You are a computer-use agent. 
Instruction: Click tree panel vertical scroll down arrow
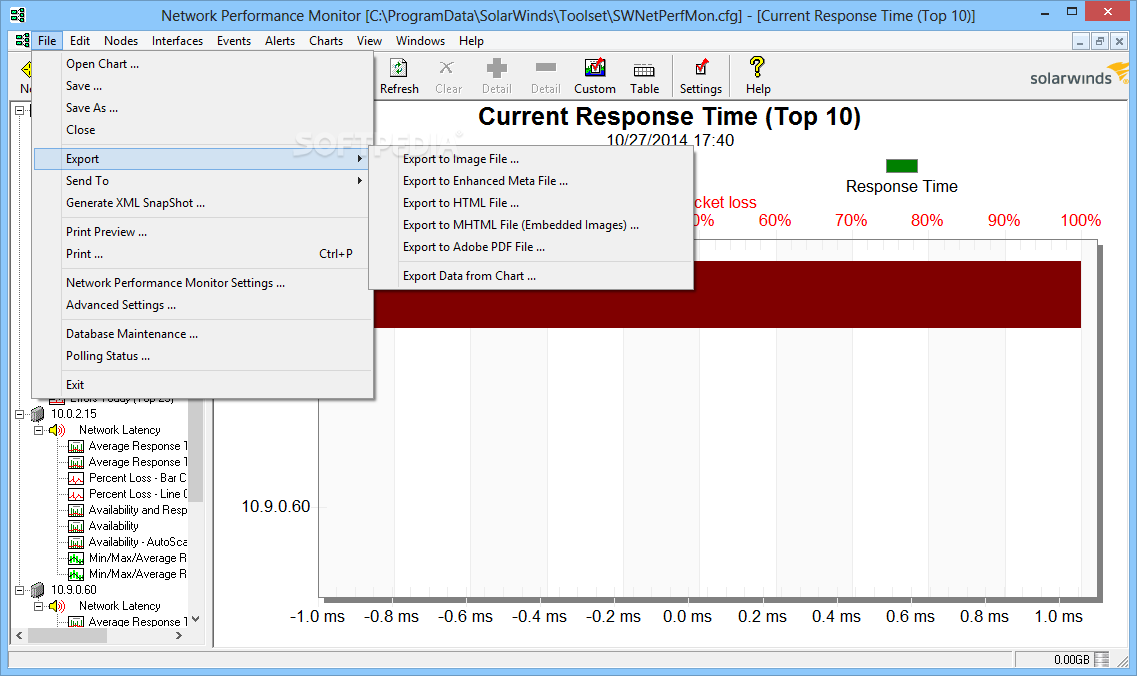tap(195, 620)
